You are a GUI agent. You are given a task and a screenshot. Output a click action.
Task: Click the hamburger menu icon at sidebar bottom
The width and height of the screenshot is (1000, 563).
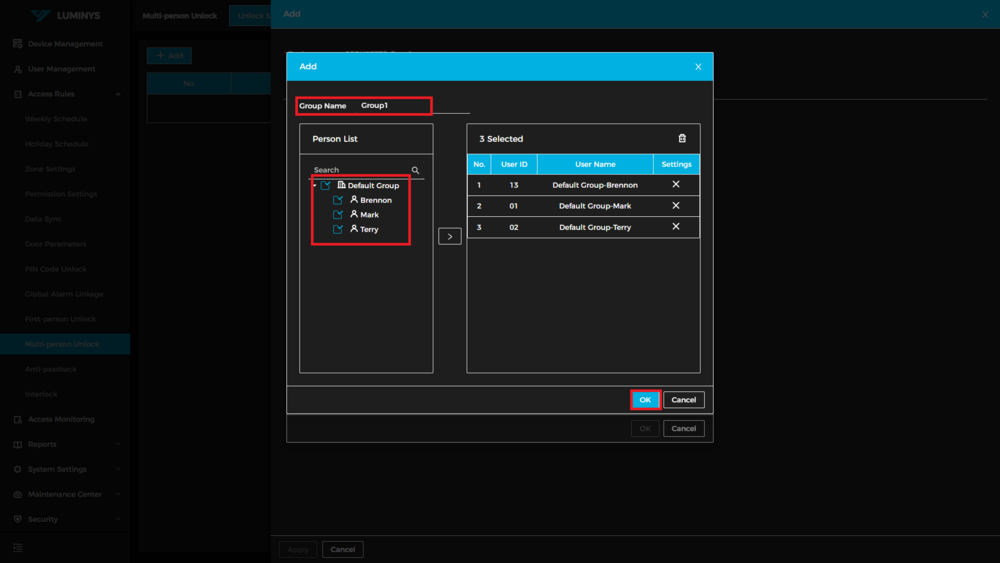tap(18, 548)
